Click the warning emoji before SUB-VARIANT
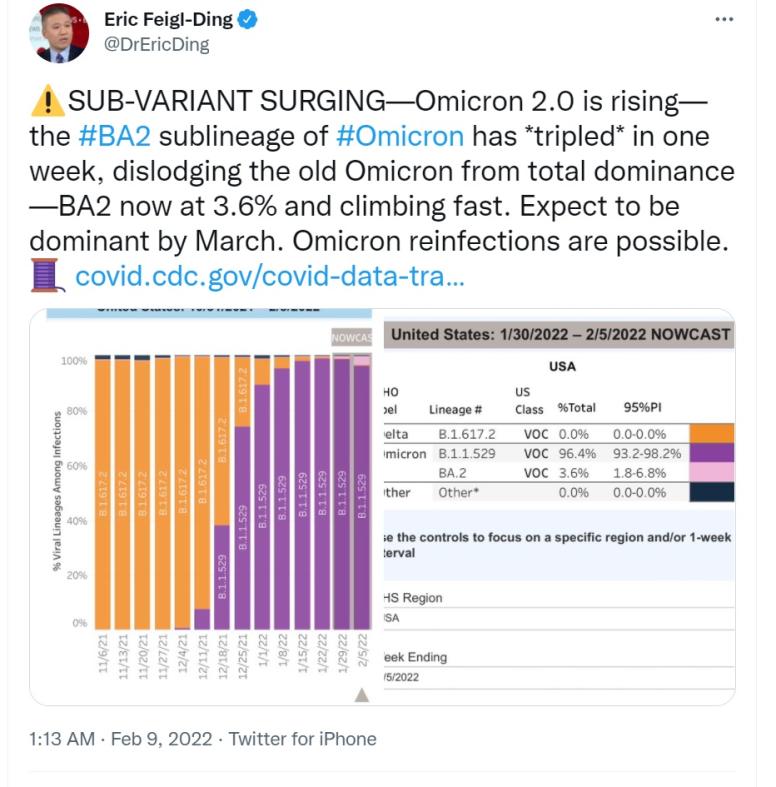 (x=47, y=101)
